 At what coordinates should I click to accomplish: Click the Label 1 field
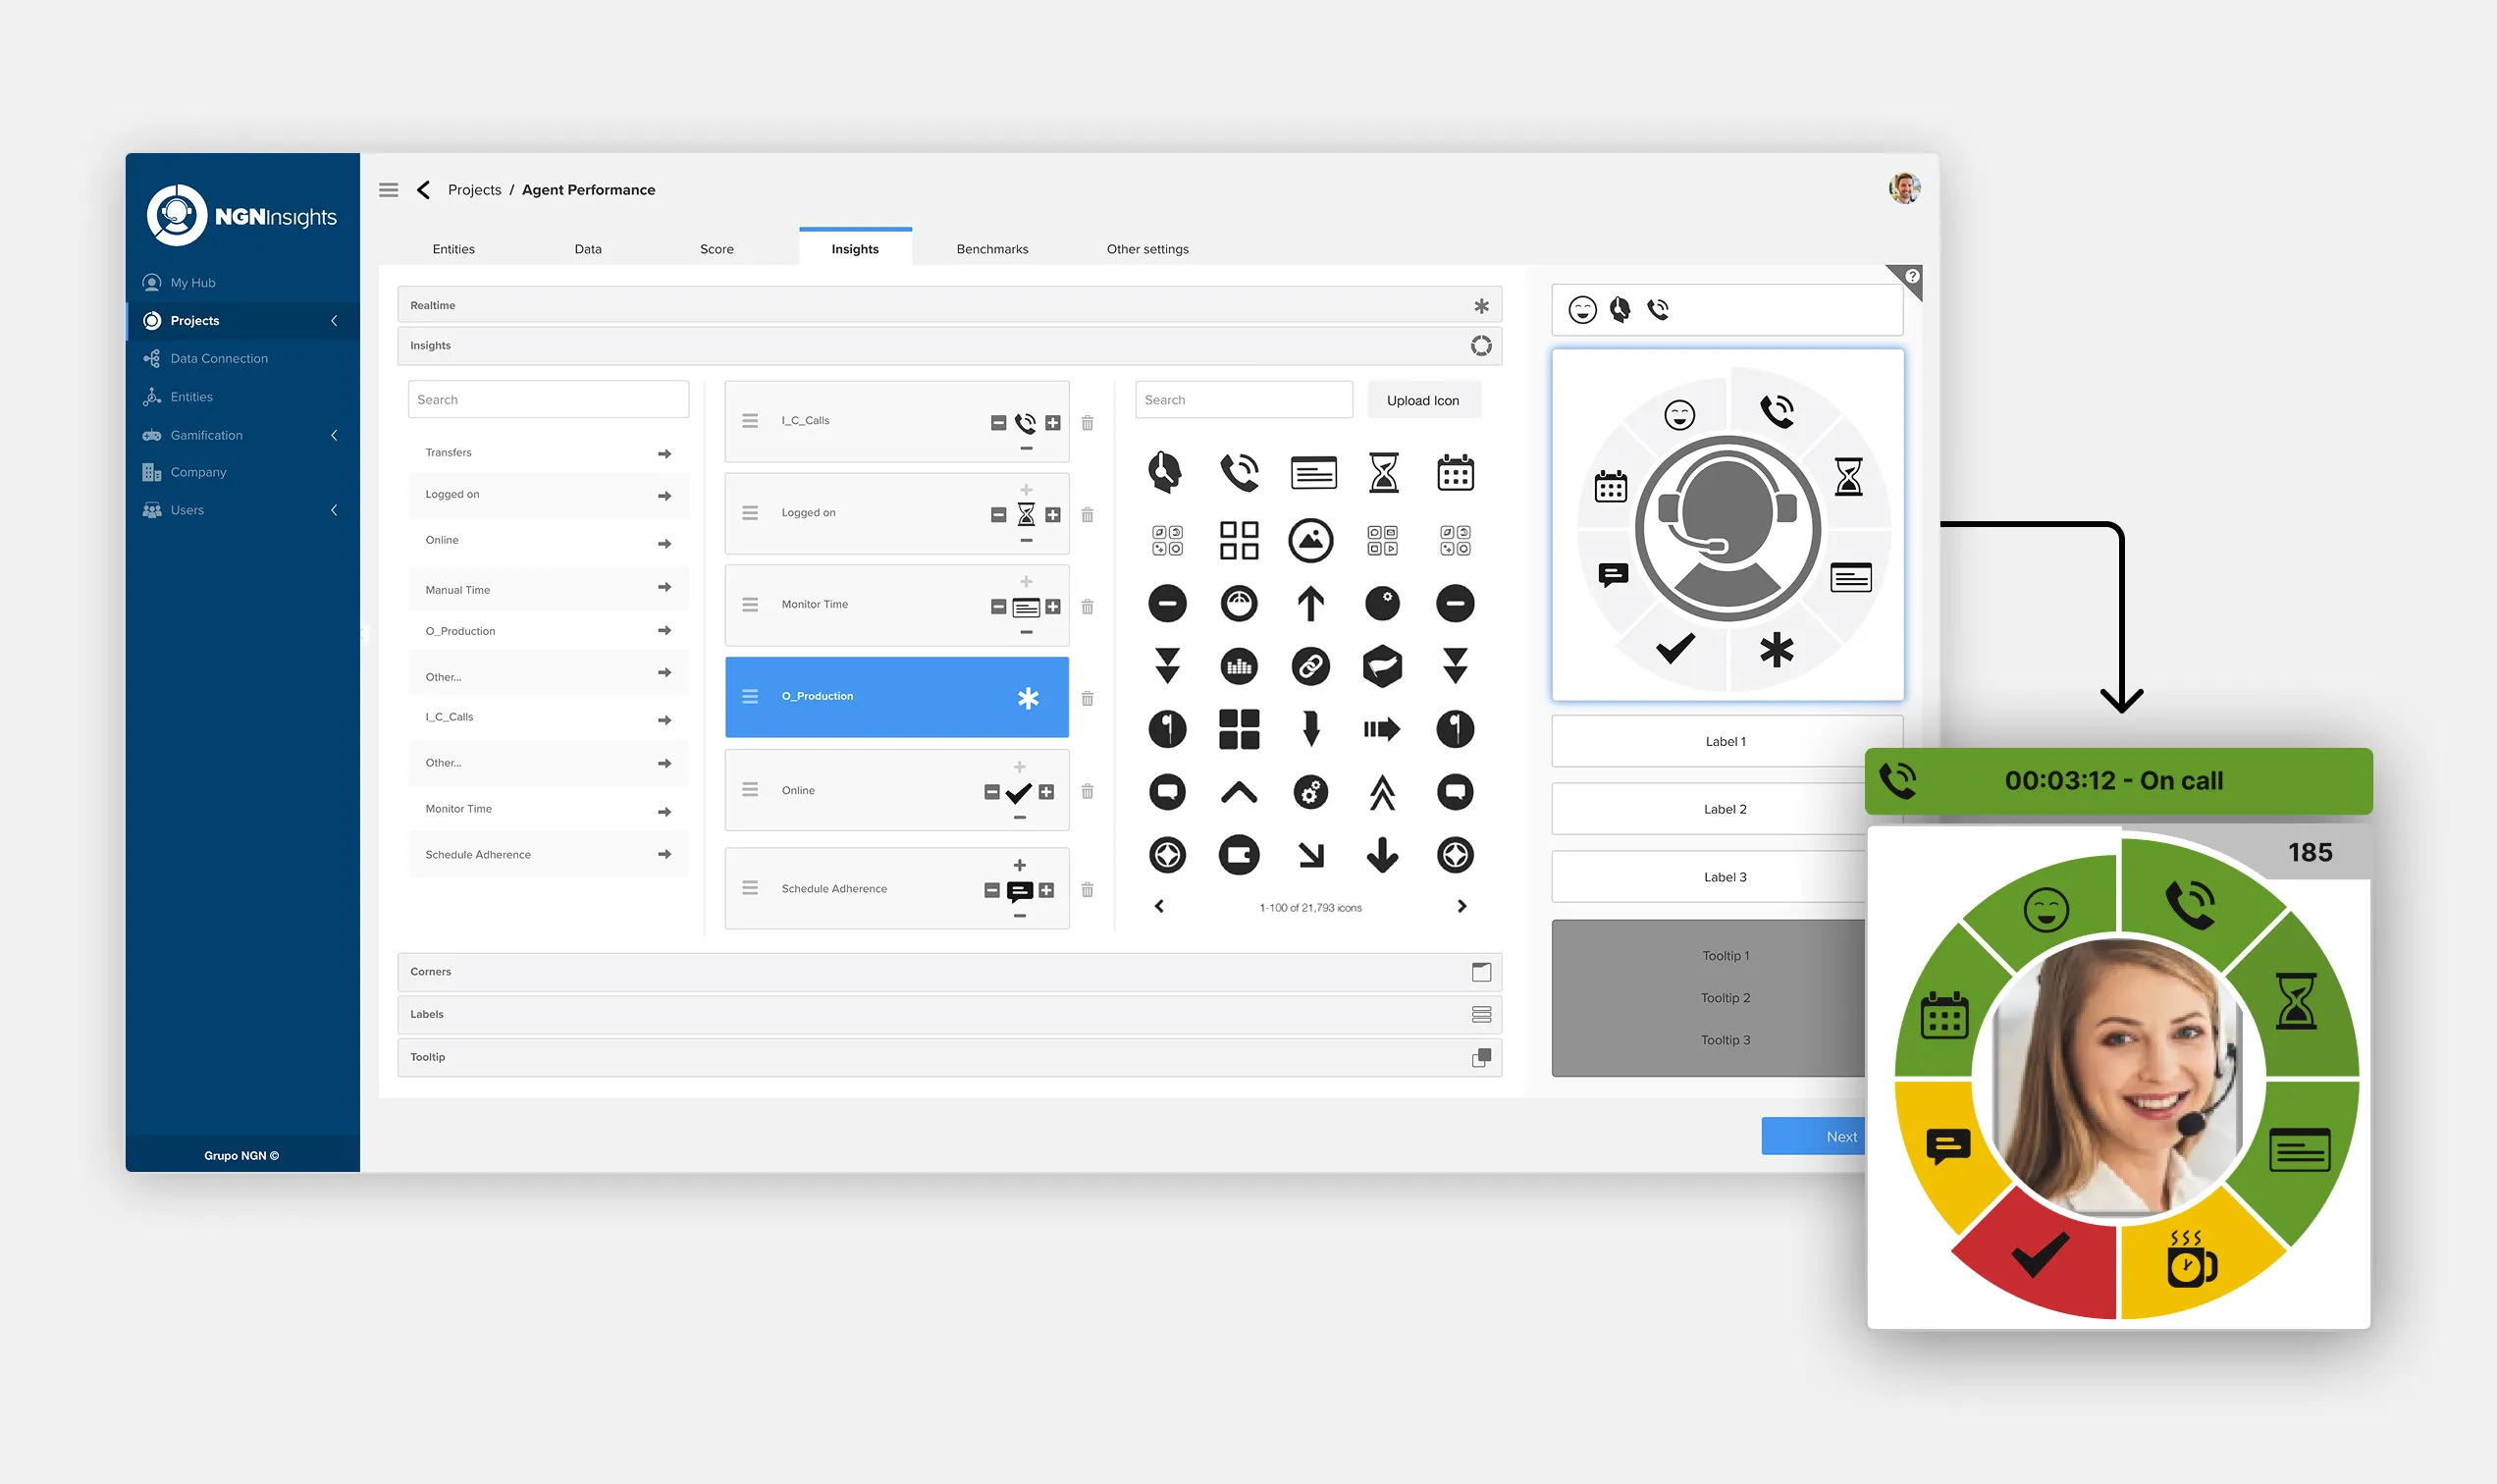pyautogui.click(x=1726, y=741)
